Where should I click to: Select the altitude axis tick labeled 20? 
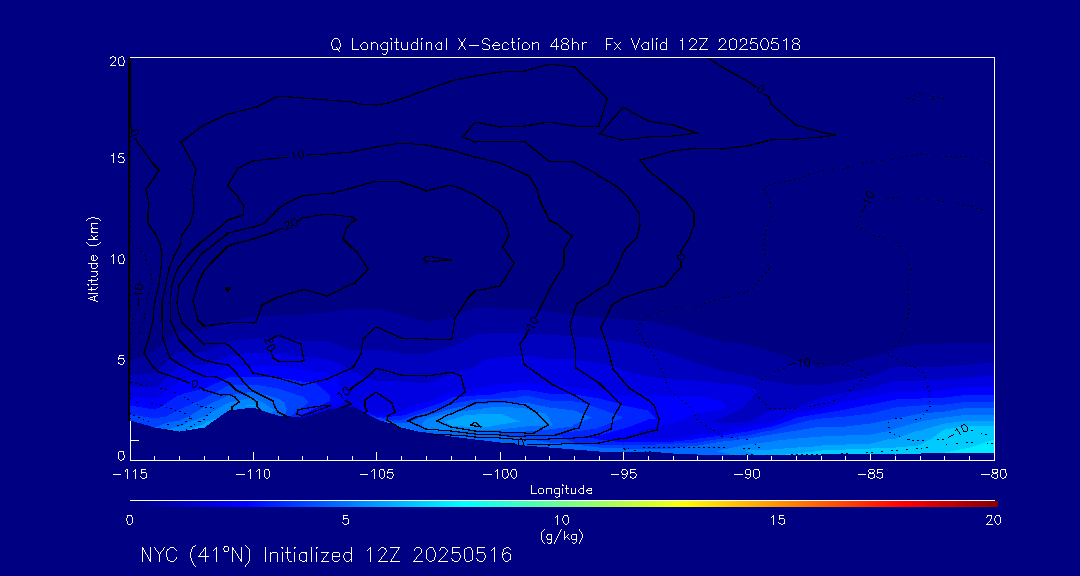coord(118,60)
